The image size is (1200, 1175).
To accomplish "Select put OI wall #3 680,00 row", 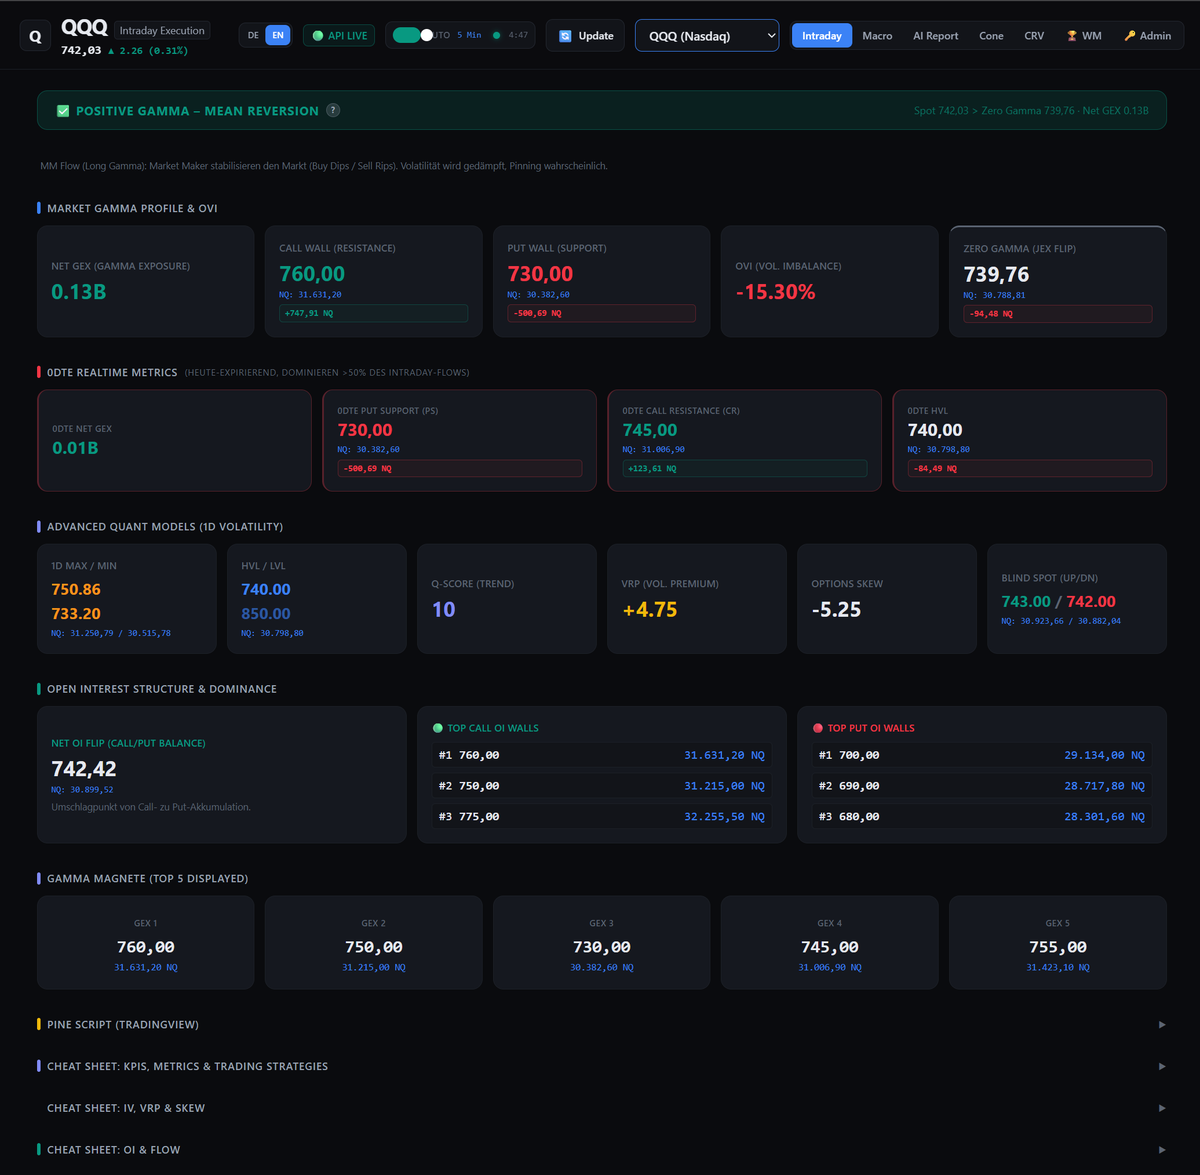I will coord(982,816).
